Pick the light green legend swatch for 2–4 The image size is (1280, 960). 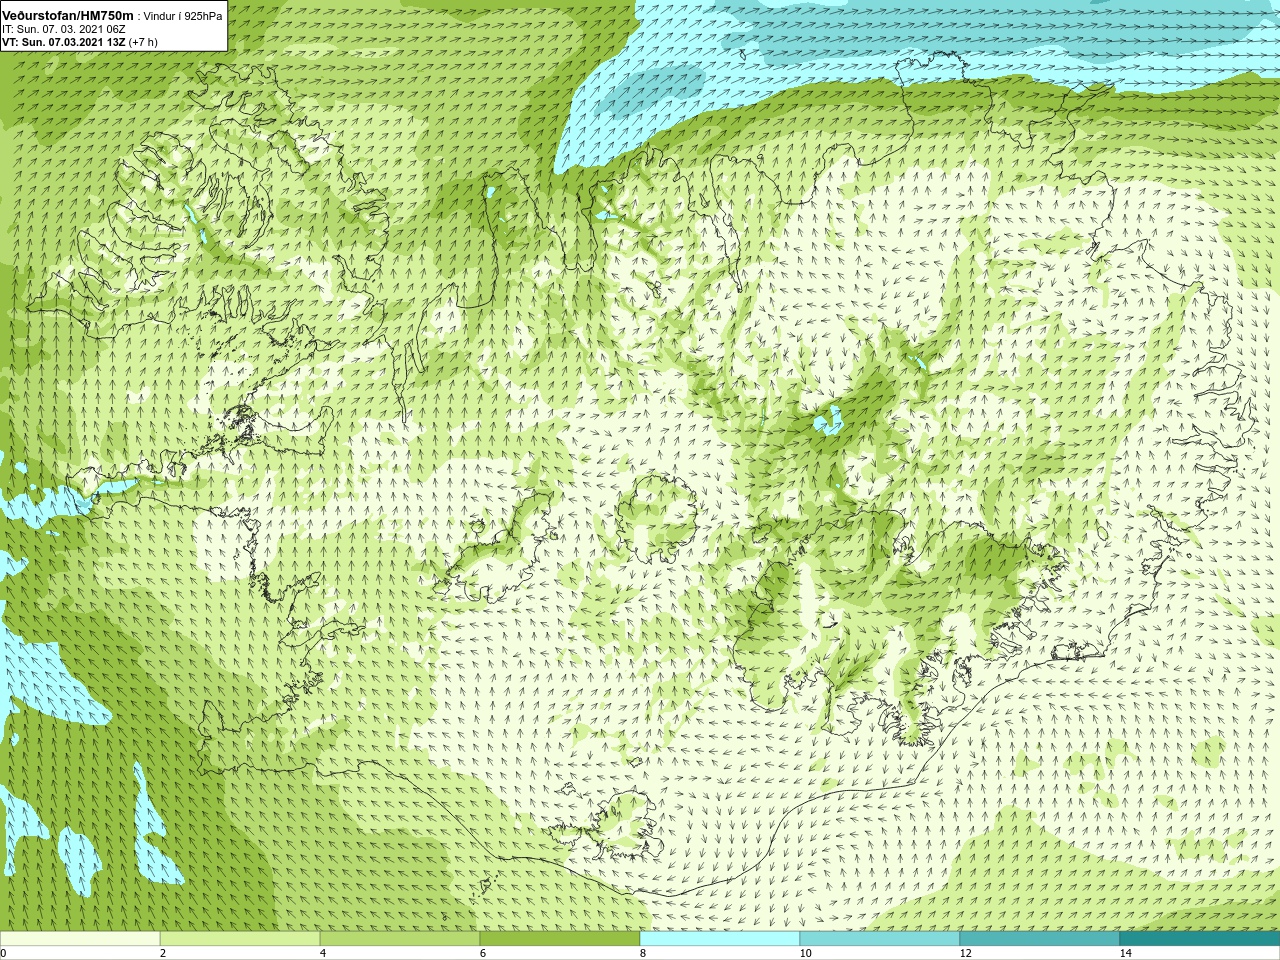(240, 939)
